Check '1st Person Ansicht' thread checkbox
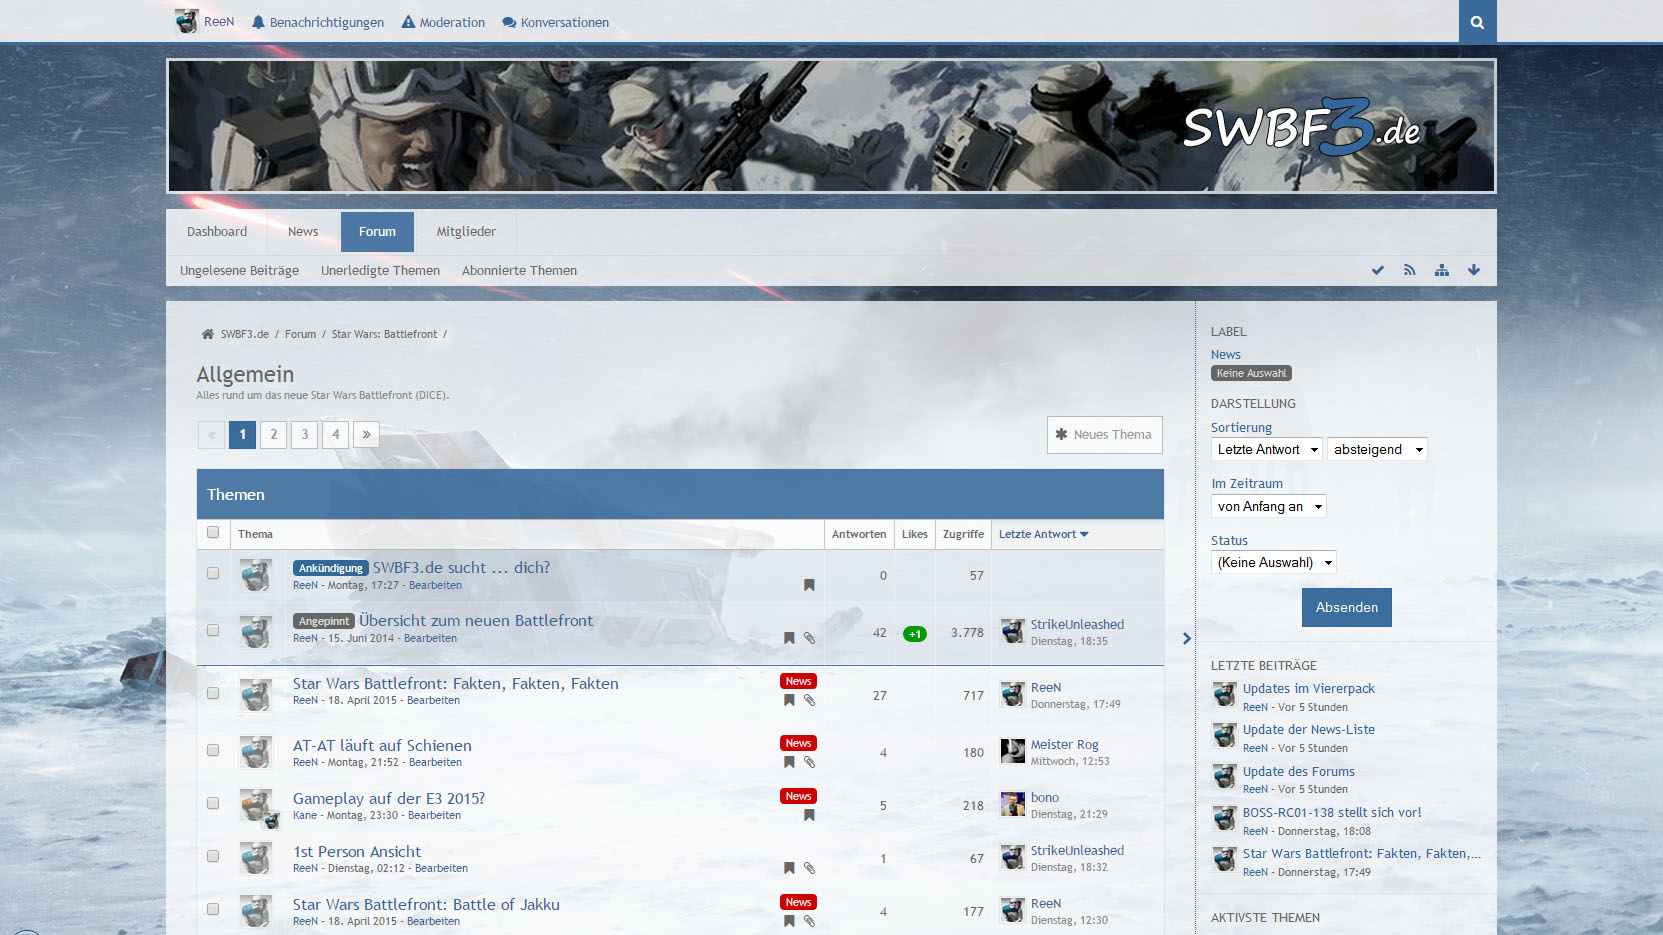 tap(213, 856)
